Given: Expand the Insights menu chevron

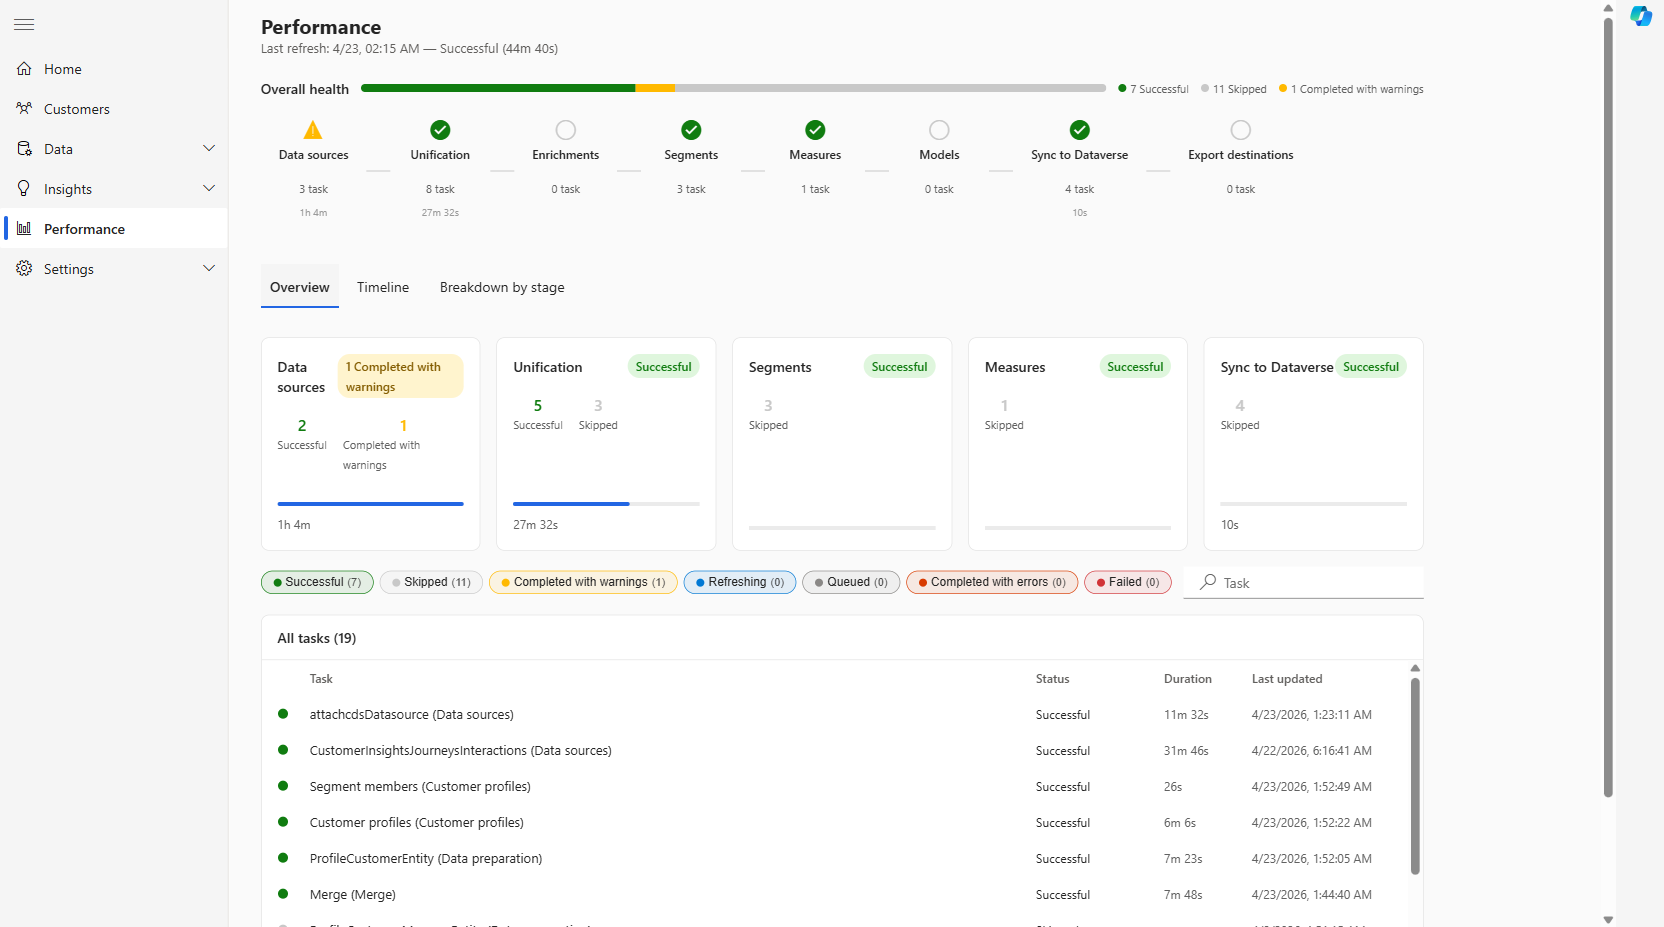Looking at the screenshot, I should coord(209,189).
